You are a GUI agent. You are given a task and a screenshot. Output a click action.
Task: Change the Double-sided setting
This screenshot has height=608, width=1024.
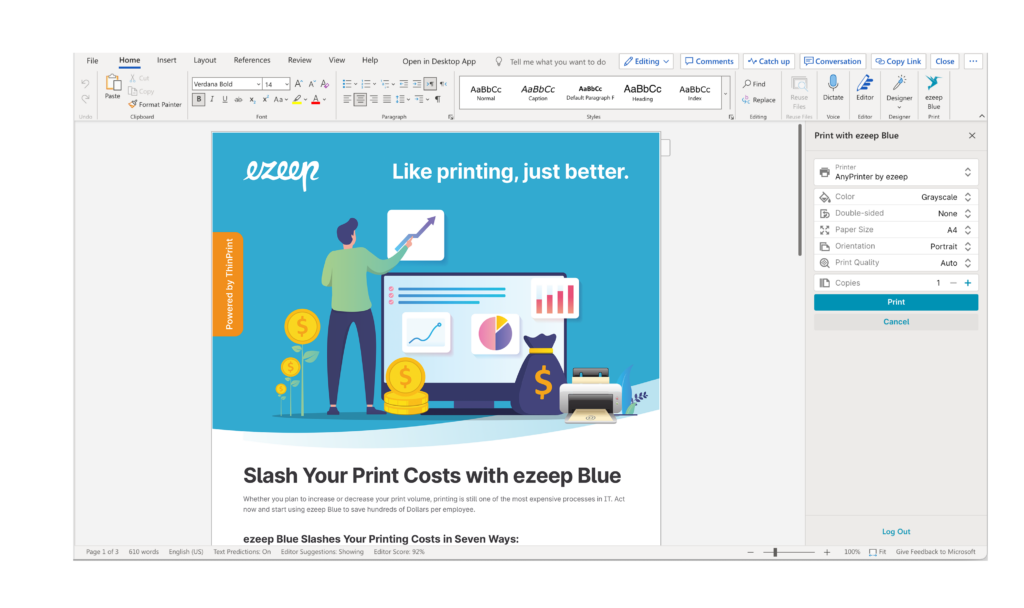[x=895, y=214]
